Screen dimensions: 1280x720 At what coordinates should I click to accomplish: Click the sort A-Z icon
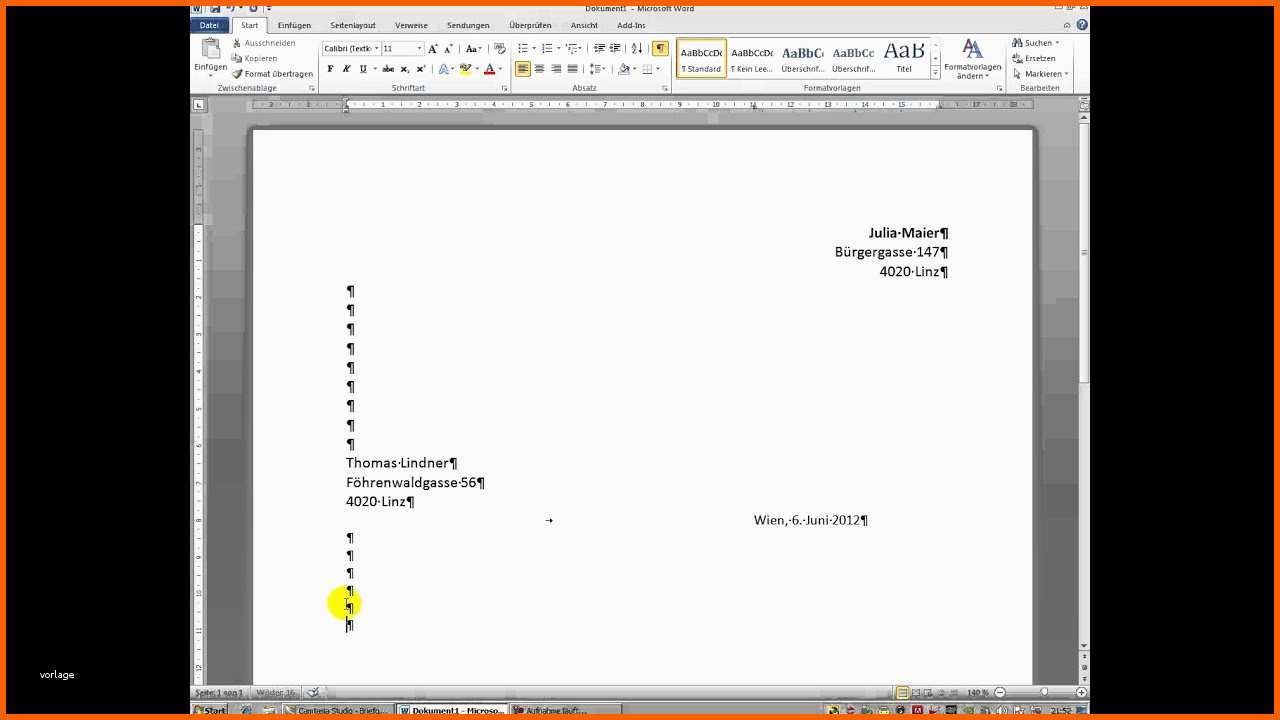637,48
